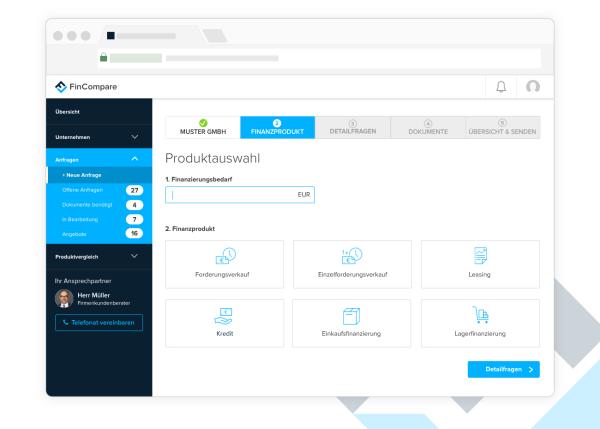Screen dimensions: 600x429
Task: Go to Übersicht in sidebar
Action: [x=67, y=112]
